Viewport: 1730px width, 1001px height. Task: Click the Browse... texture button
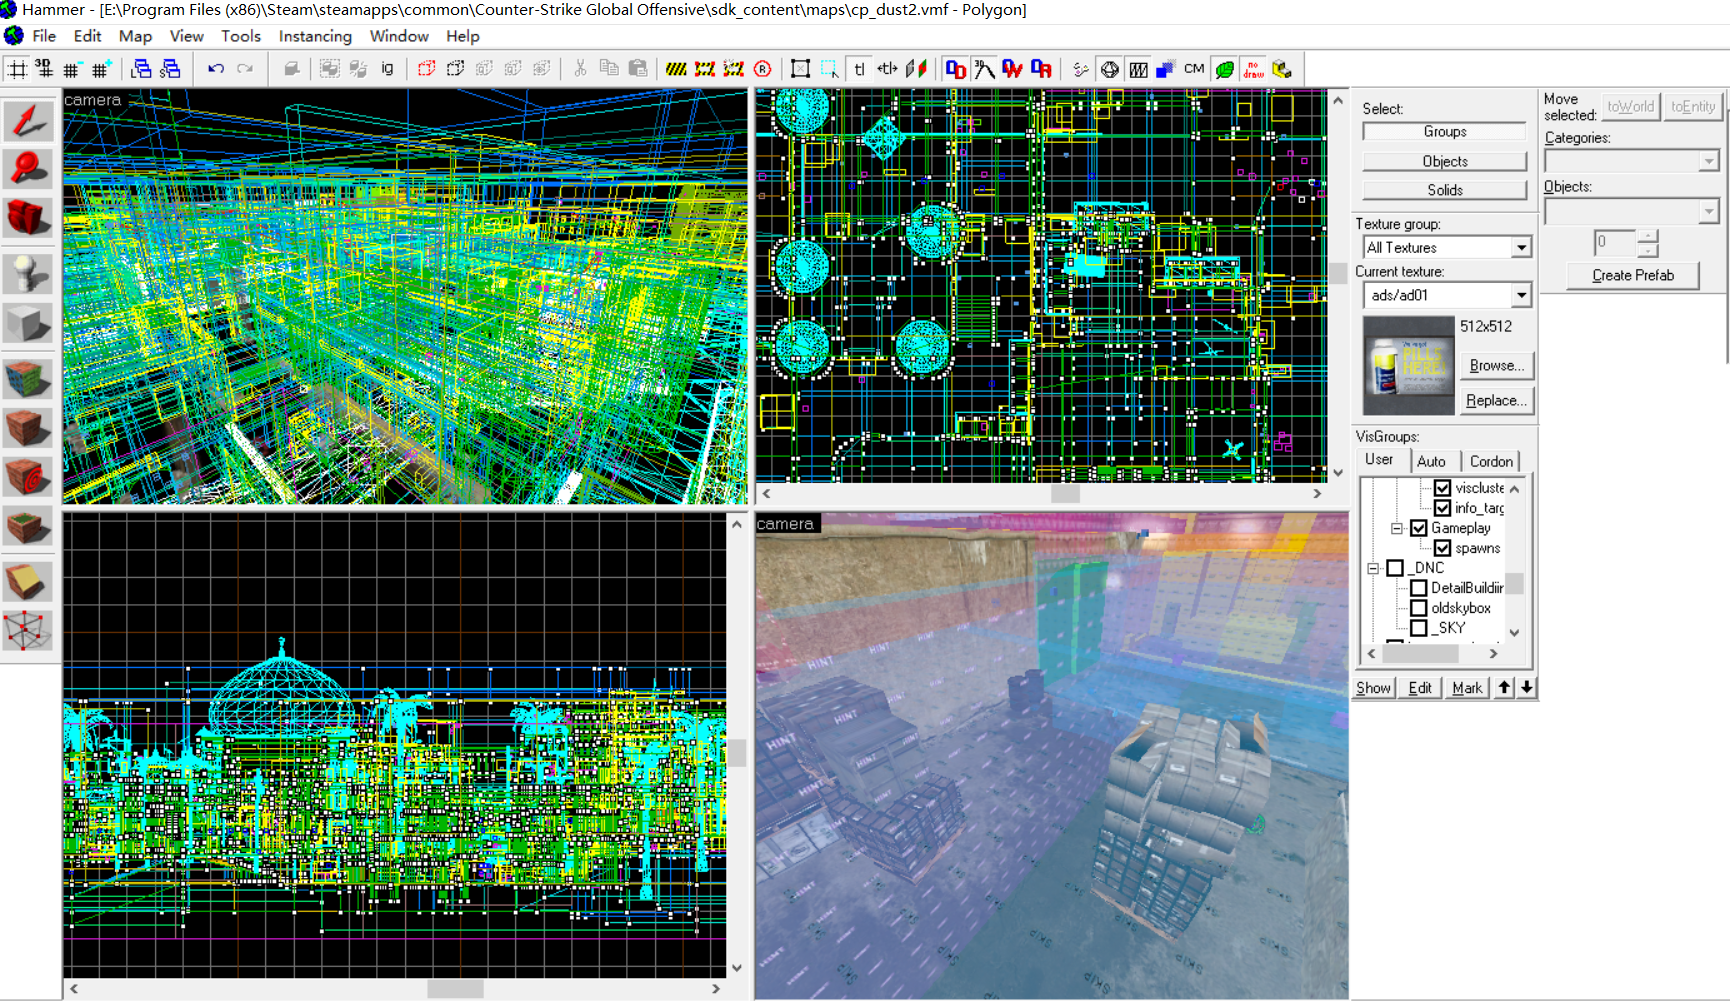(x=1497, y=366)
